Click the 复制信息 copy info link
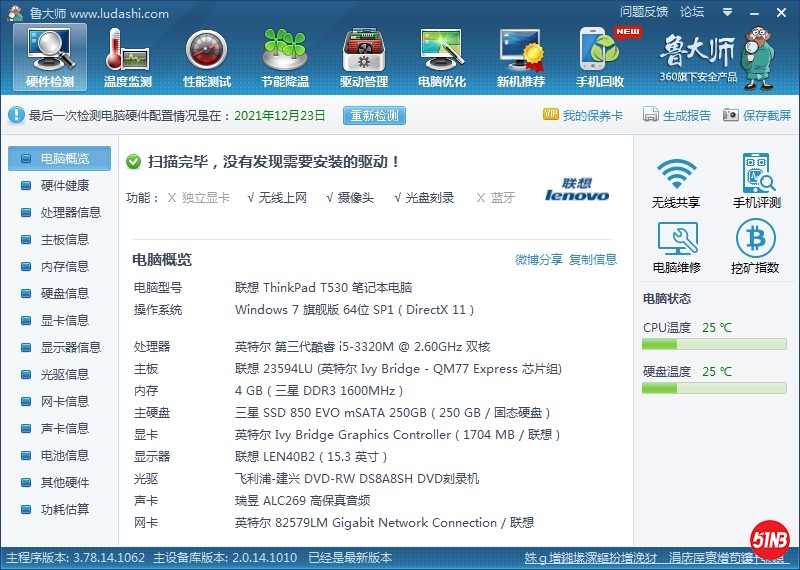The image size is (800, 570). [593, 260]
